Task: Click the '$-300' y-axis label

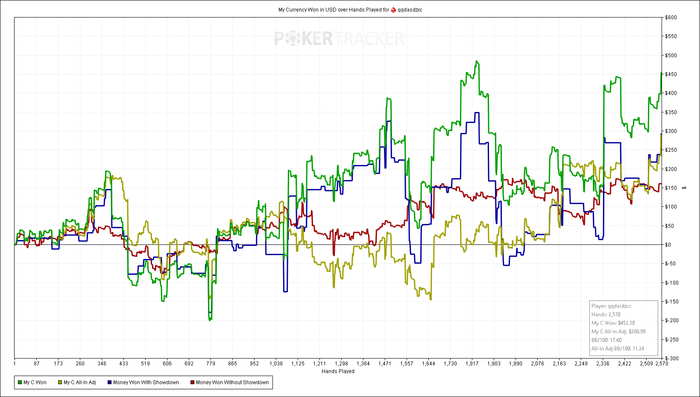Action: [672, 358]
